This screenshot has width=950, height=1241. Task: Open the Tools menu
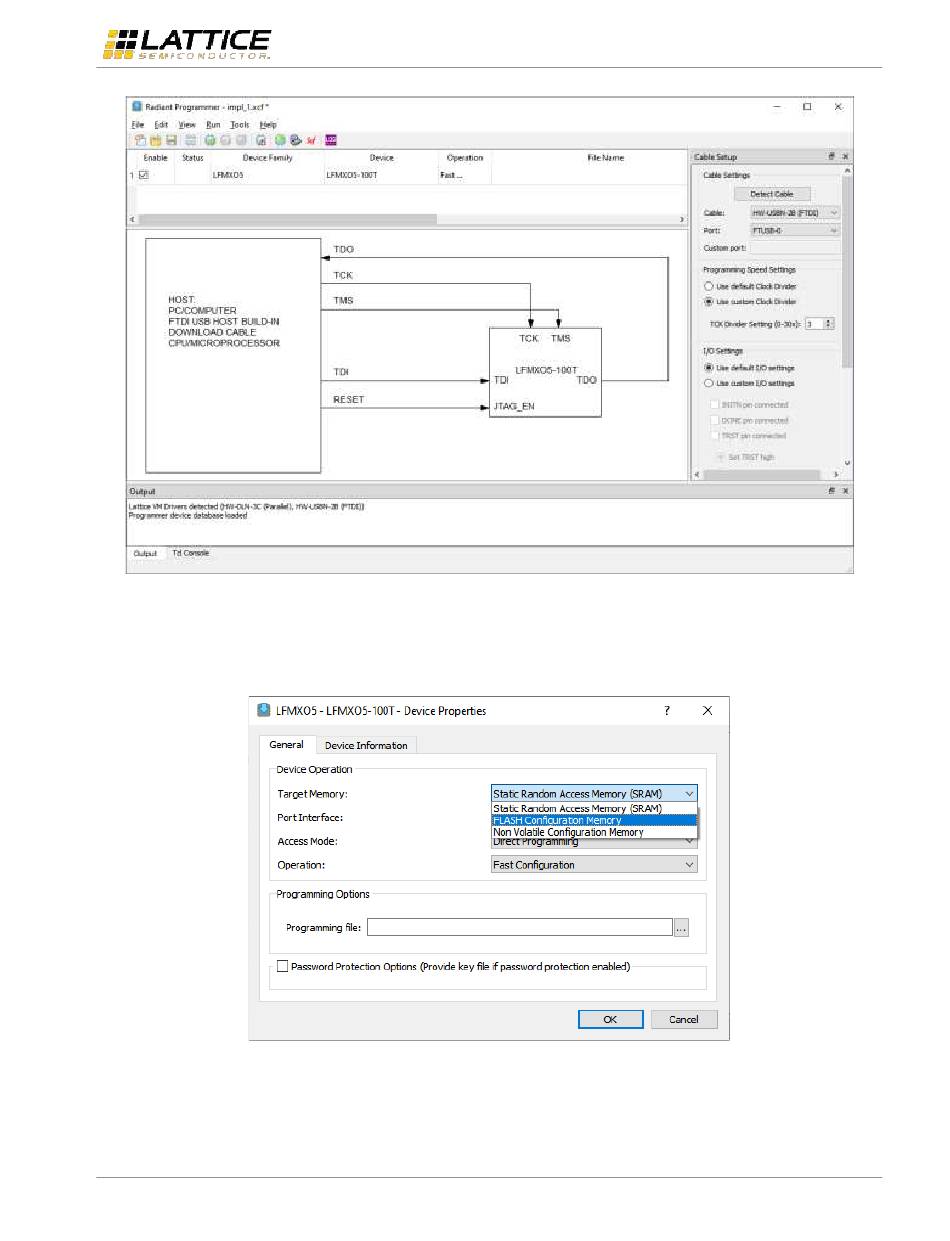(240, 124)
